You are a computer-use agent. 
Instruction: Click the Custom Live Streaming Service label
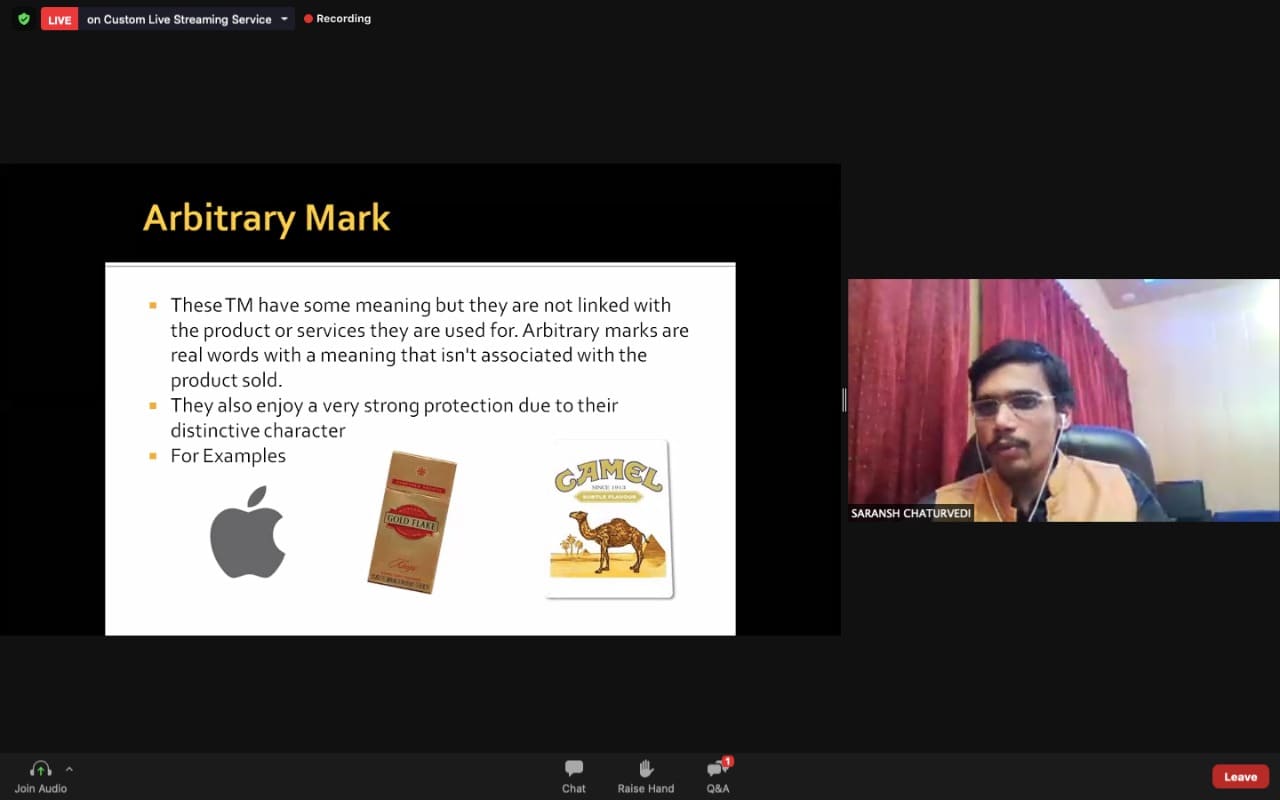[178, 19]
